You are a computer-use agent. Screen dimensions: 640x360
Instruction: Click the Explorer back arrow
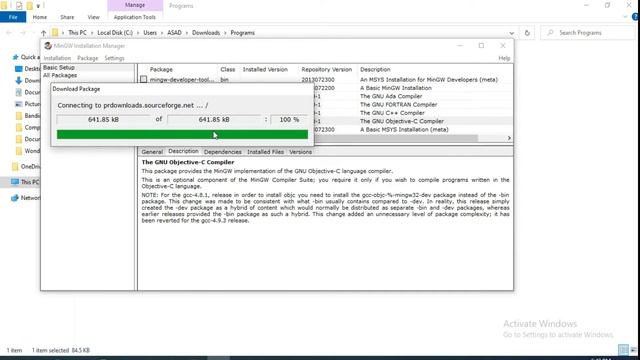point(9,33)
